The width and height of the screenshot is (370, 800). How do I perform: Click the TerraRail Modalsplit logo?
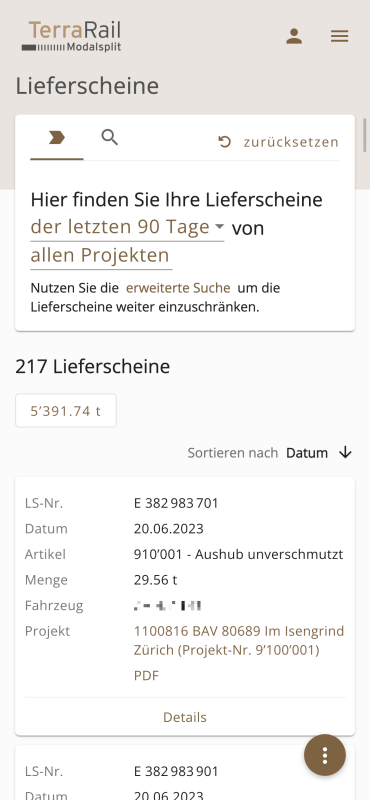click(71, 36)
